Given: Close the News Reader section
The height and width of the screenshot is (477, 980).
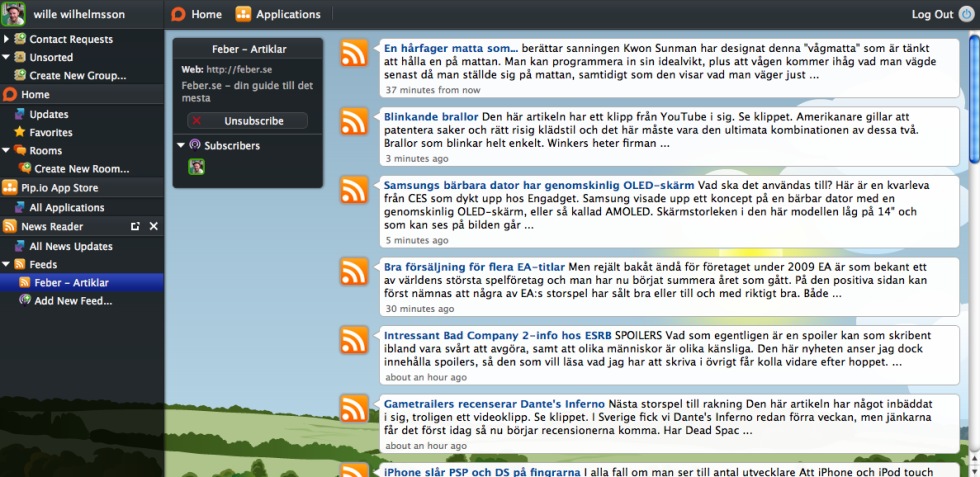Looking at the screenshot, I should (154, 226).
